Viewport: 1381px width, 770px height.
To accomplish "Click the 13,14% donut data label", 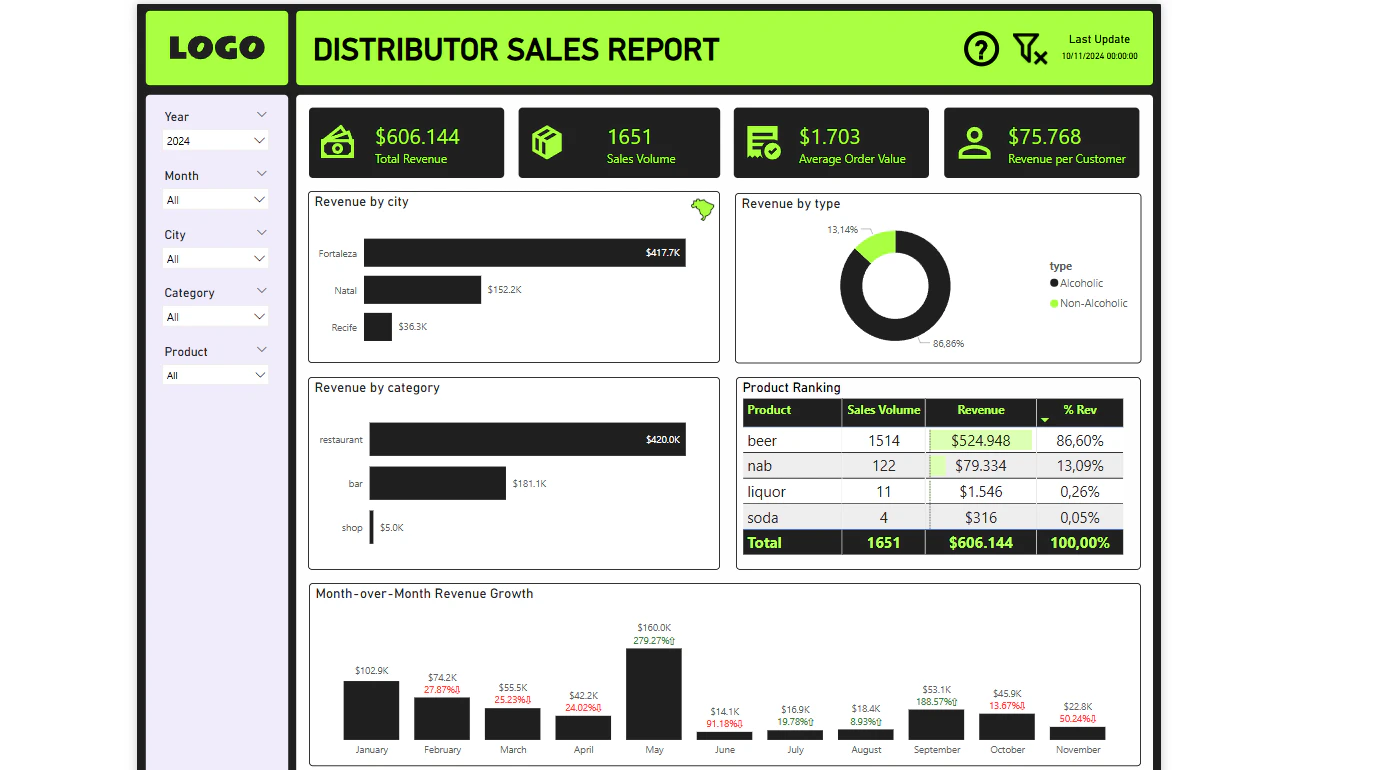I will 842,230.
